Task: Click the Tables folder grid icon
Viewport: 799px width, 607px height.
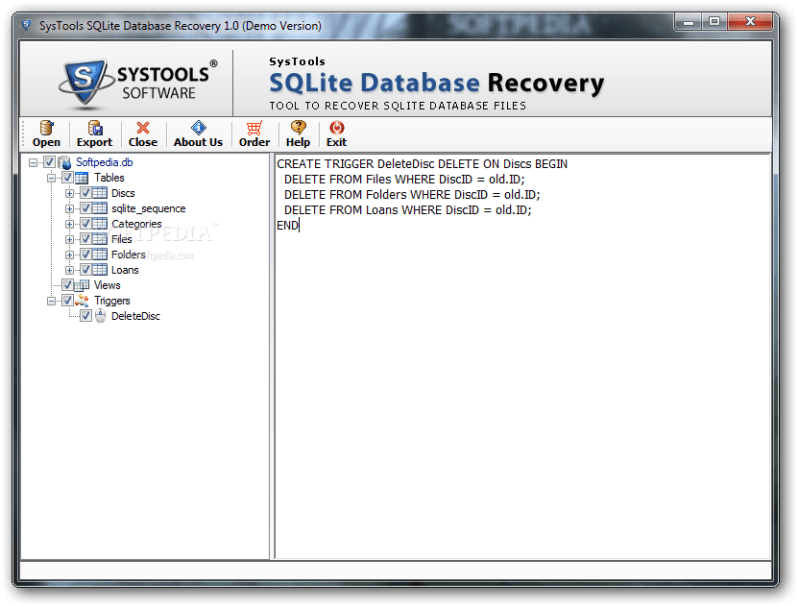Action: click(82, 178)
